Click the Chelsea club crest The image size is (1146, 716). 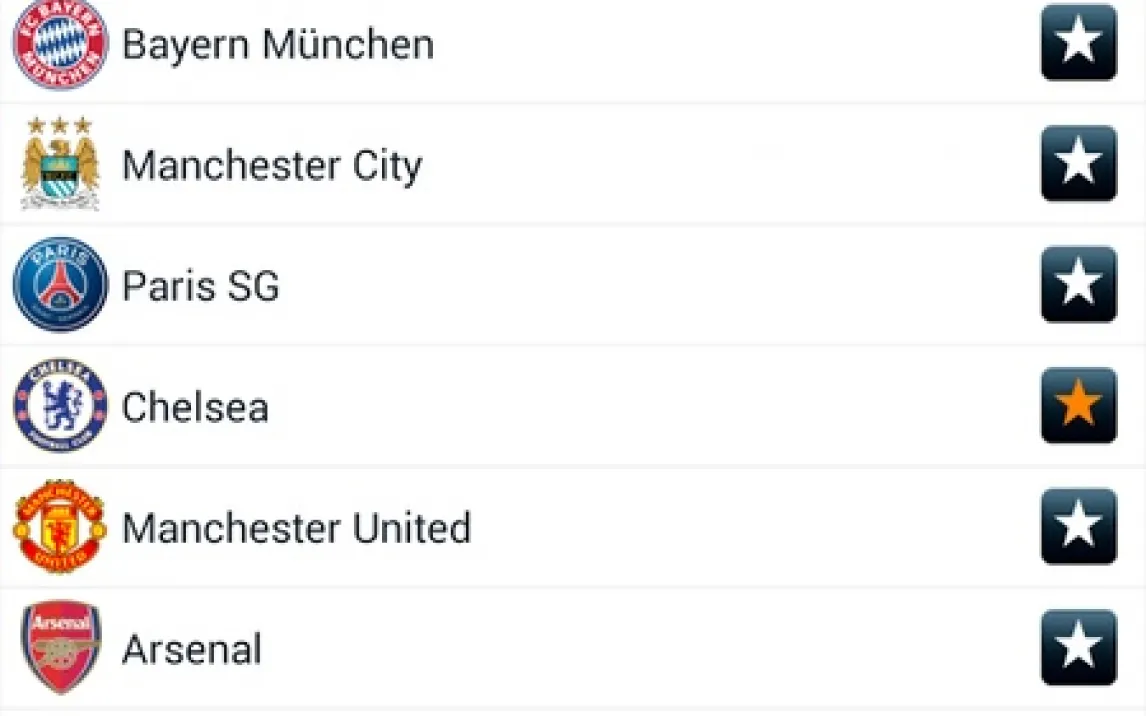tap(60, 406)
